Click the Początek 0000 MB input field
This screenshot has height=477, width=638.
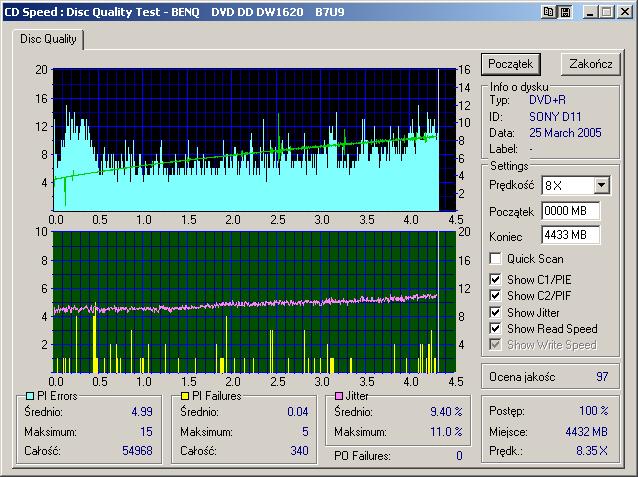pyautogui.click(x=570, y=211)
